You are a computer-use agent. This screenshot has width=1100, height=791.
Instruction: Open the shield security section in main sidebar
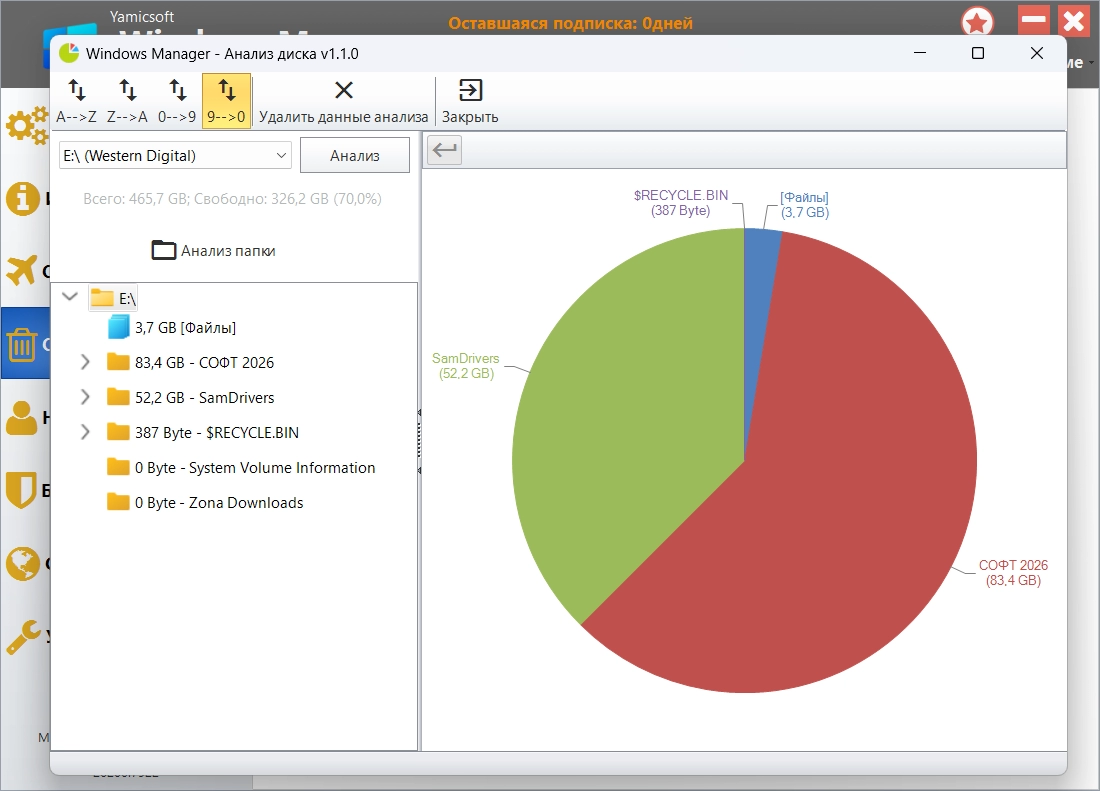coord(21,489)
